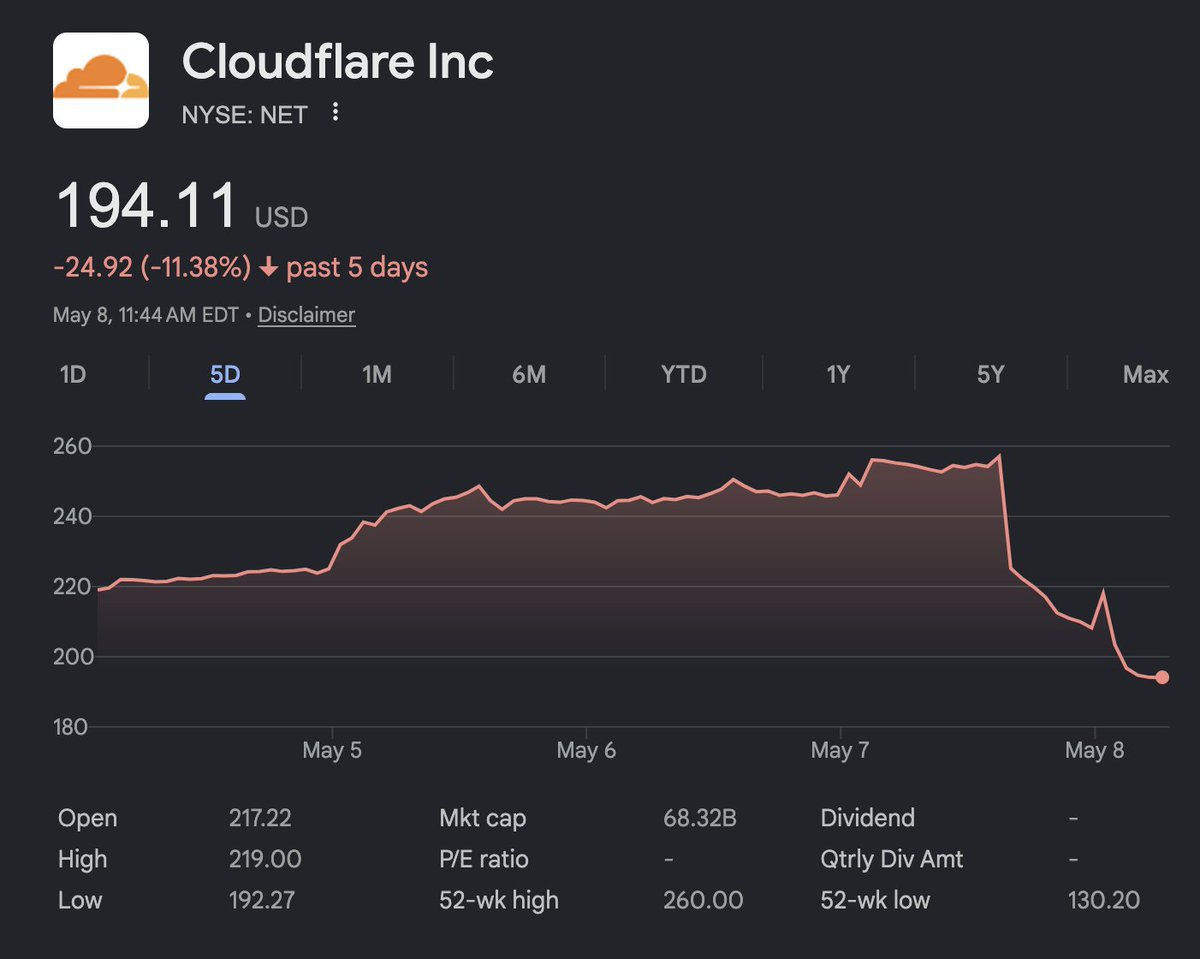Click the Low value 192.27
Viewport: 1200px width, 959px height.
262,900
